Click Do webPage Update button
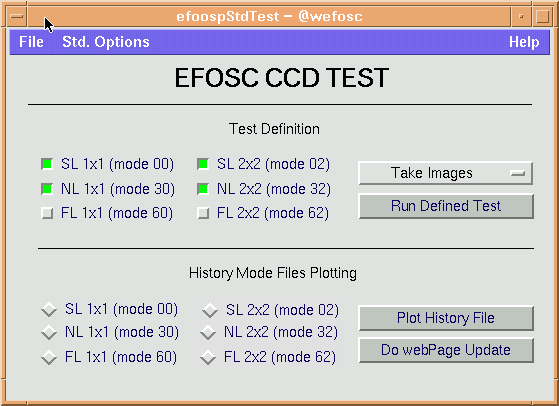559x406 pixels. click(x=446, y=350)
